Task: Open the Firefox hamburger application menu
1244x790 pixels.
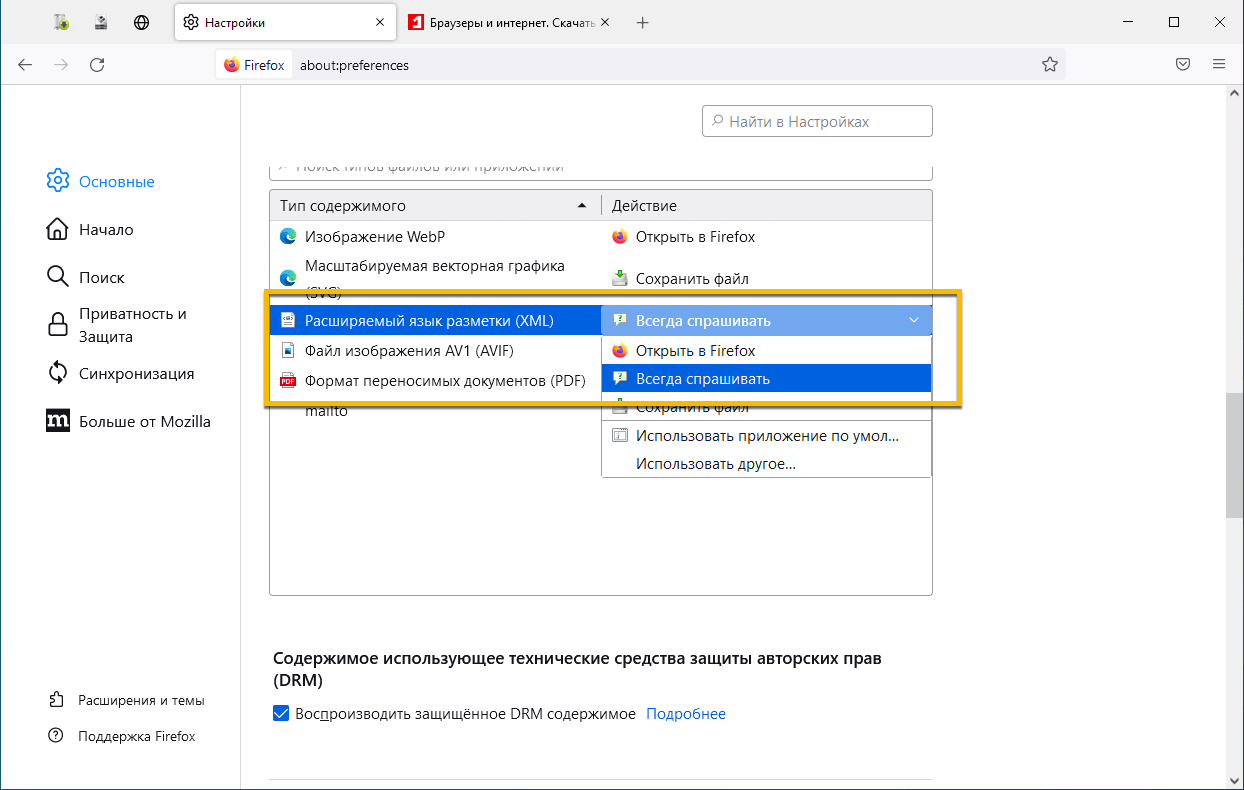Action: 1218,65
